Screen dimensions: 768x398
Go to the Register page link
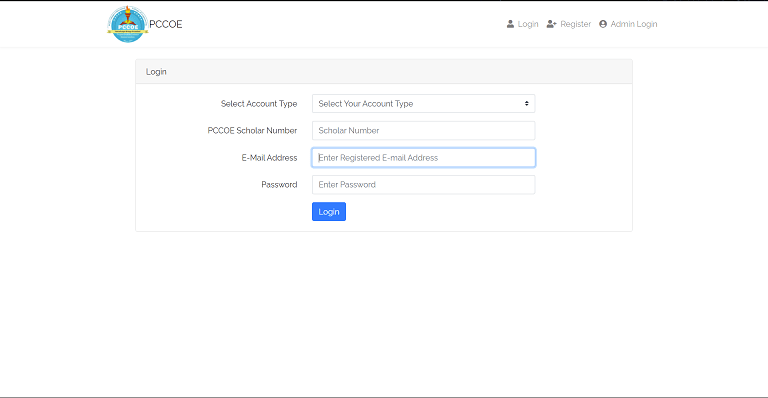(x=576, y=24)
